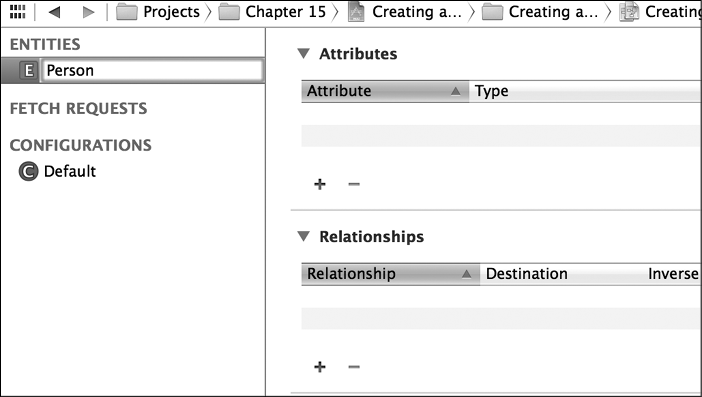
Task: Open the related items grid icon
Action: pos(17,12)
